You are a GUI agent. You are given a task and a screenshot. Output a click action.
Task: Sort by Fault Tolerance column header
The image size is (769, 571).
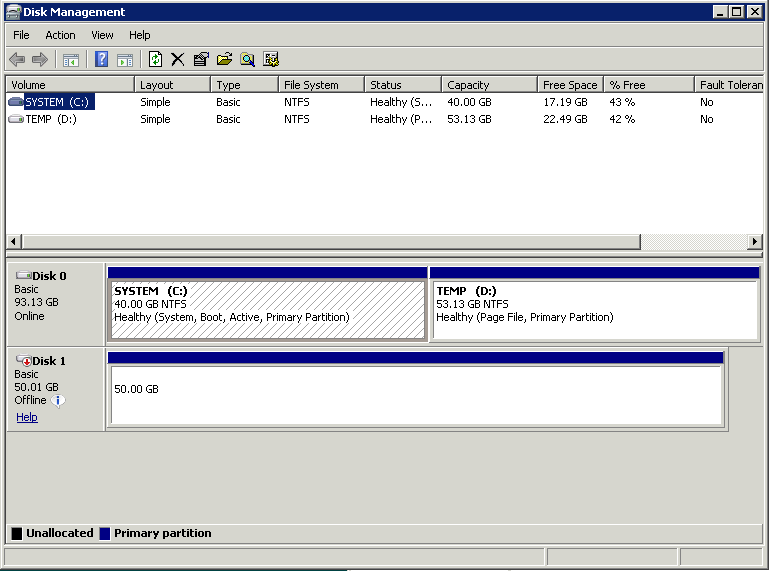coord(729,85)
